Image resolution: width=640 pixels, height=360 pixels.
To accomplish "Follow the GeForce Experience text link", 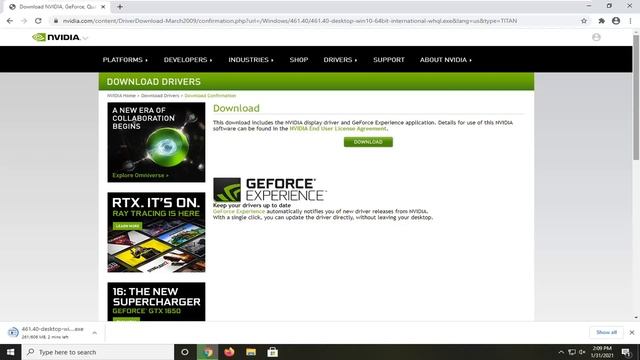I will click(239, 211).
